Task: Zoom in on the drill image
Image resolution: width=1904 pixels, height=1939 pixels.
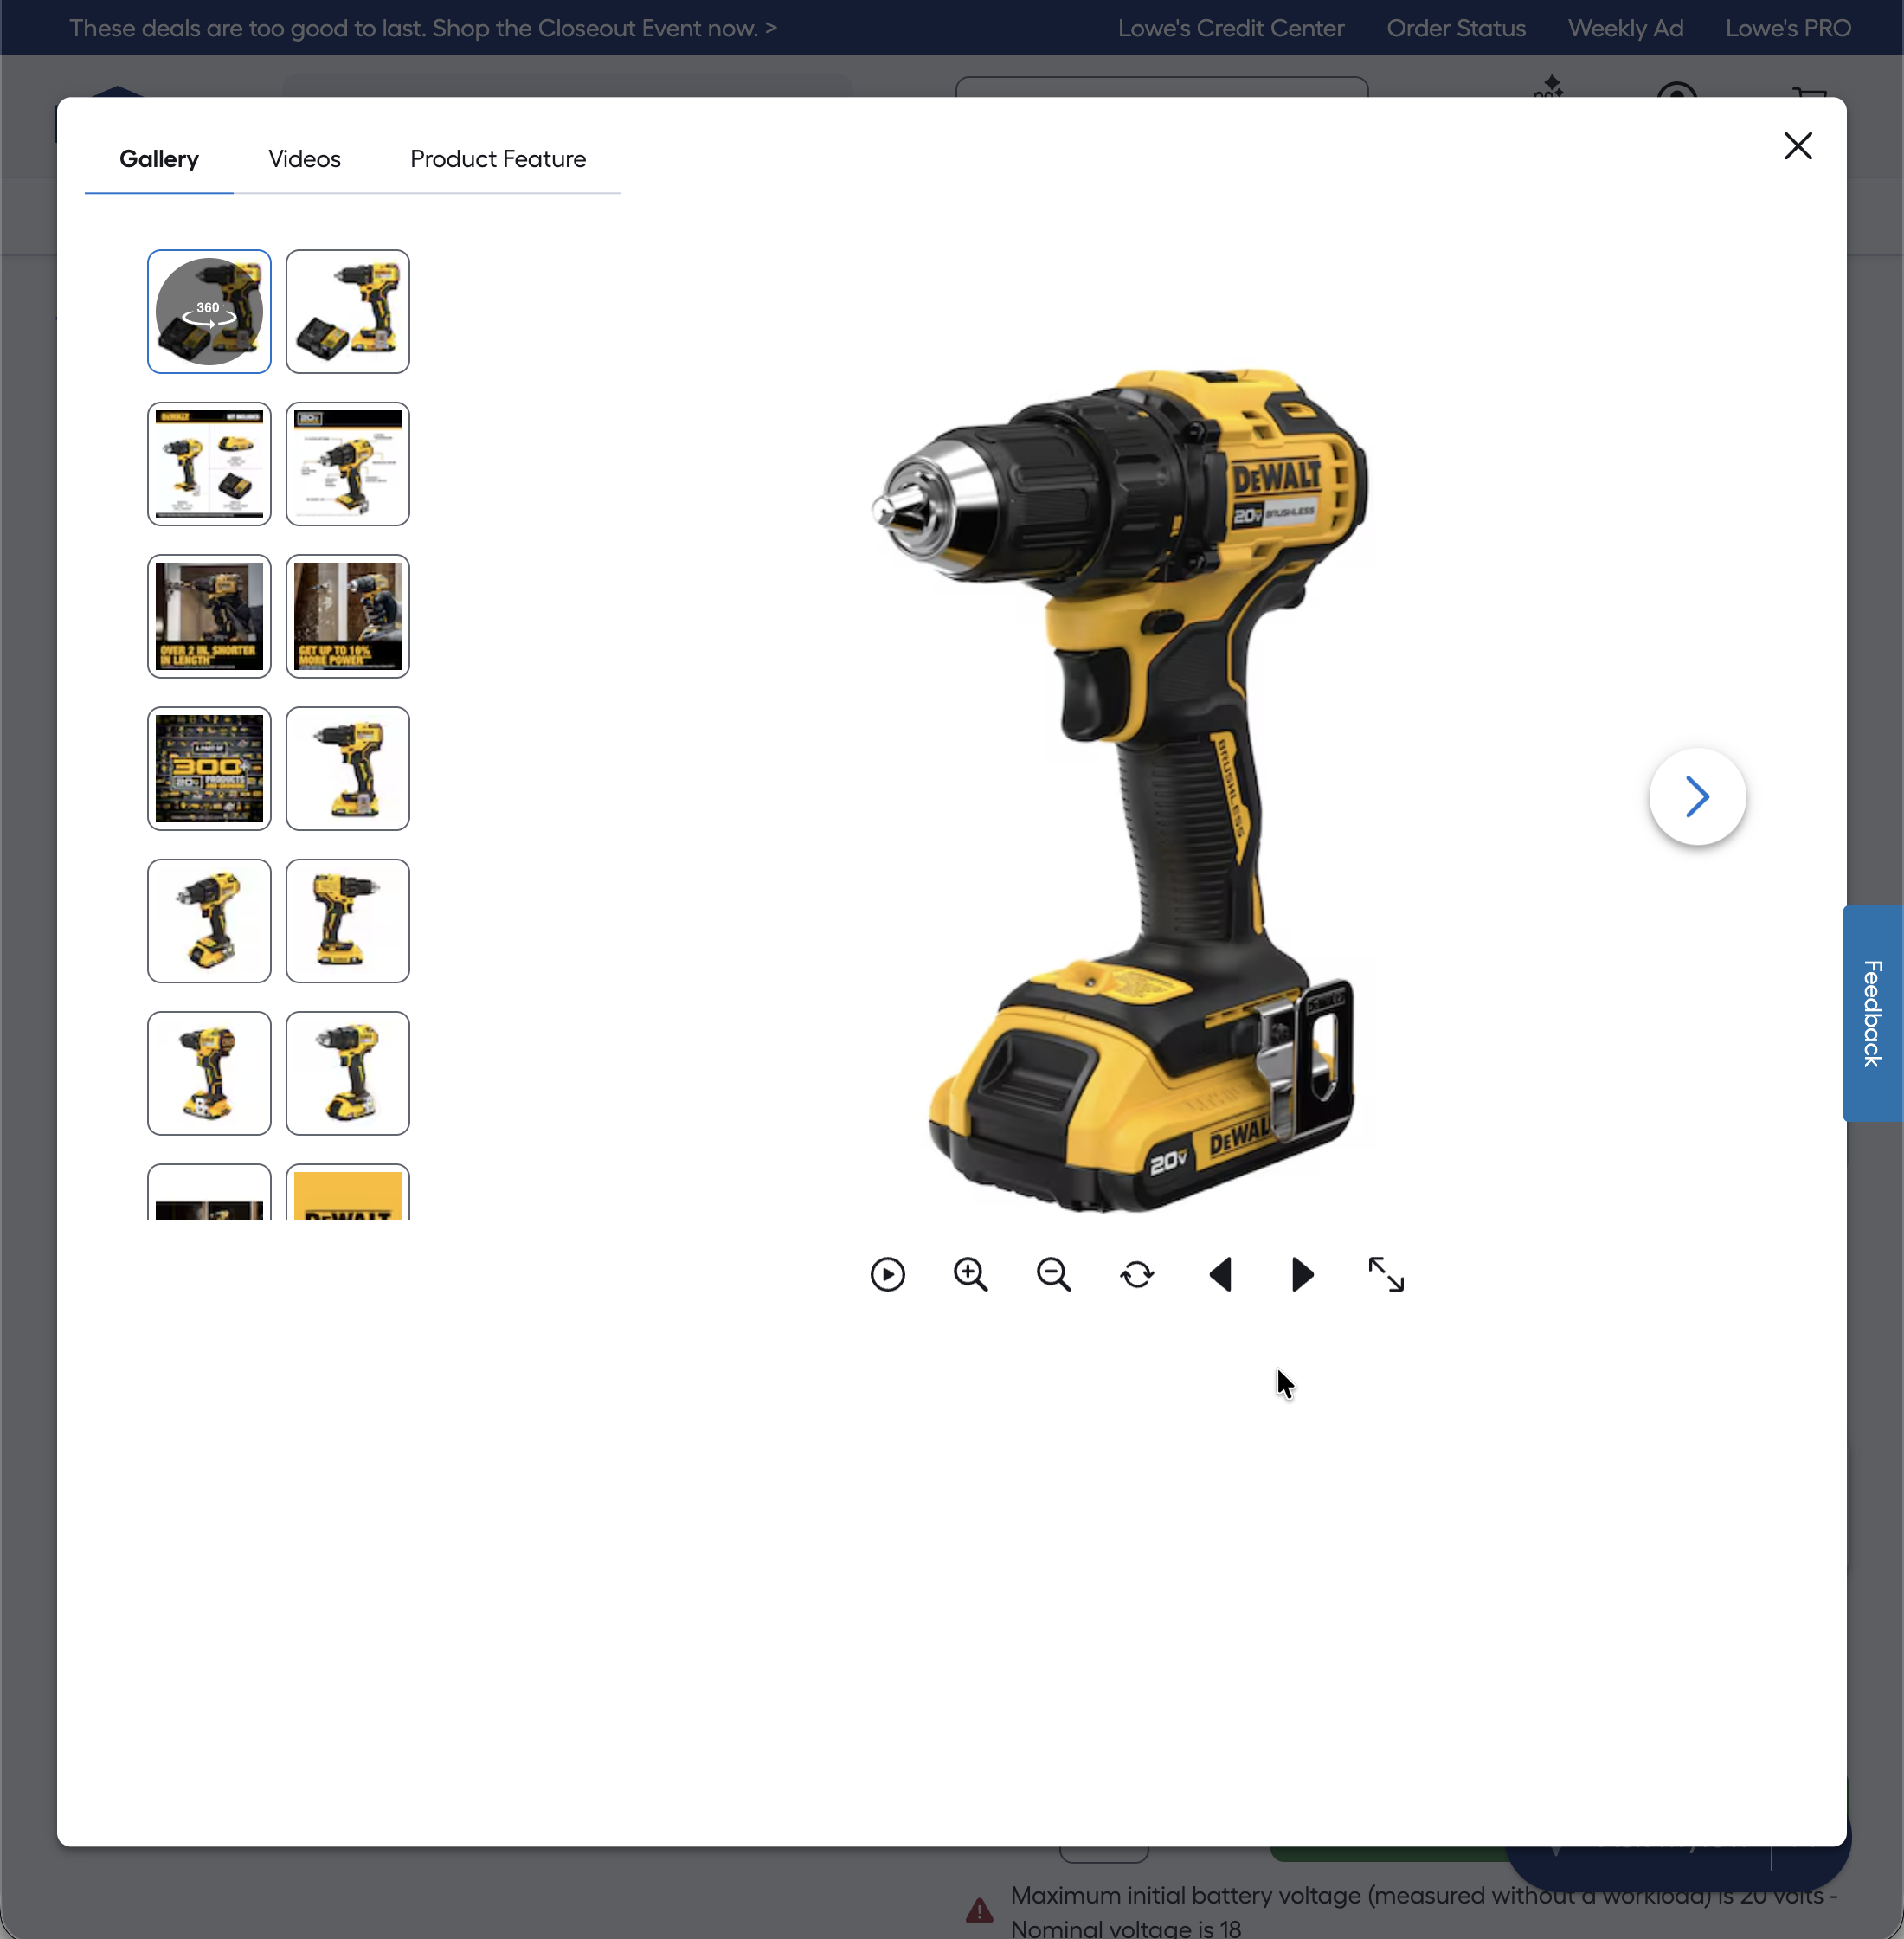Action: 970,1274
